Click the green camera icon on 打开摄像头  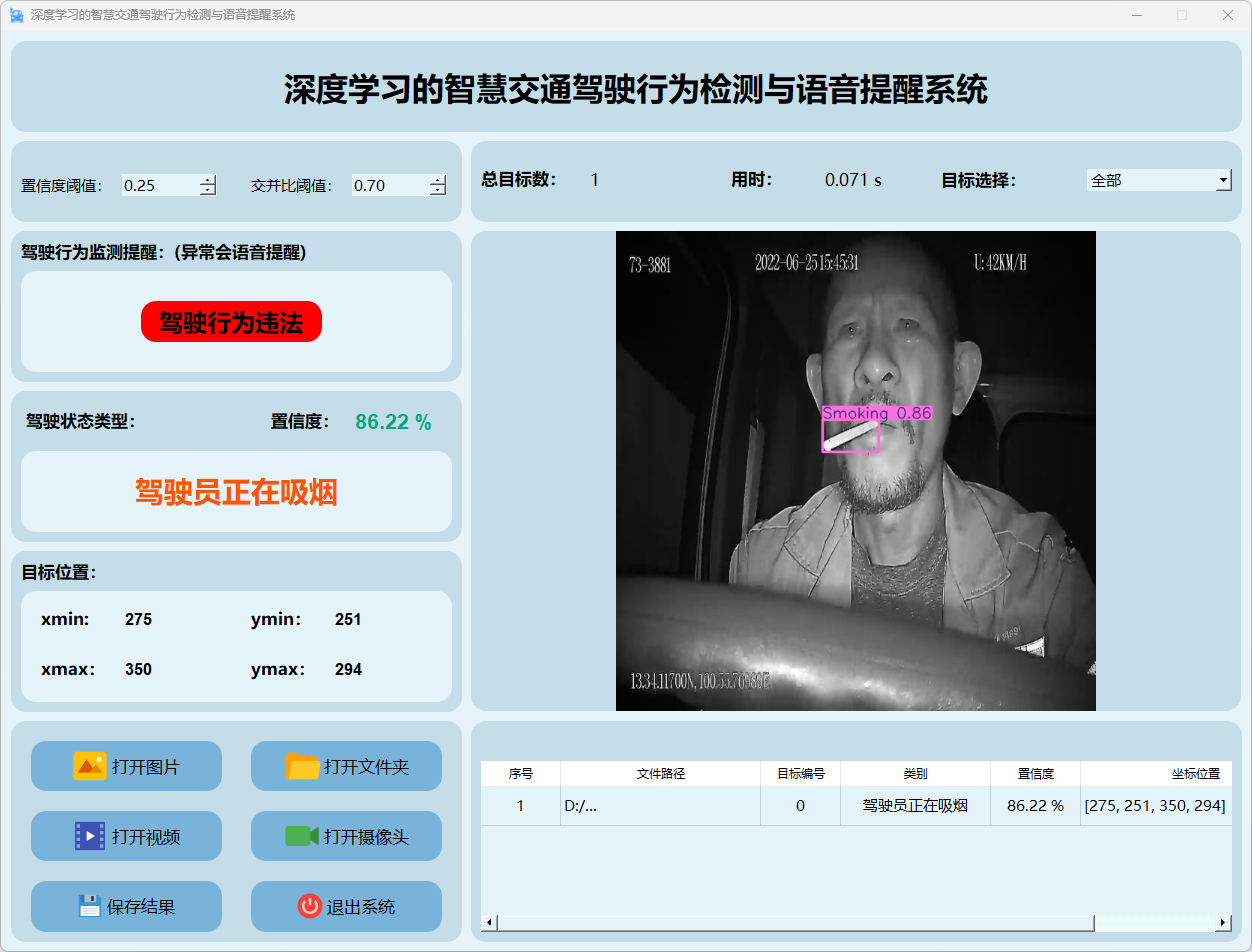point(301,836)
